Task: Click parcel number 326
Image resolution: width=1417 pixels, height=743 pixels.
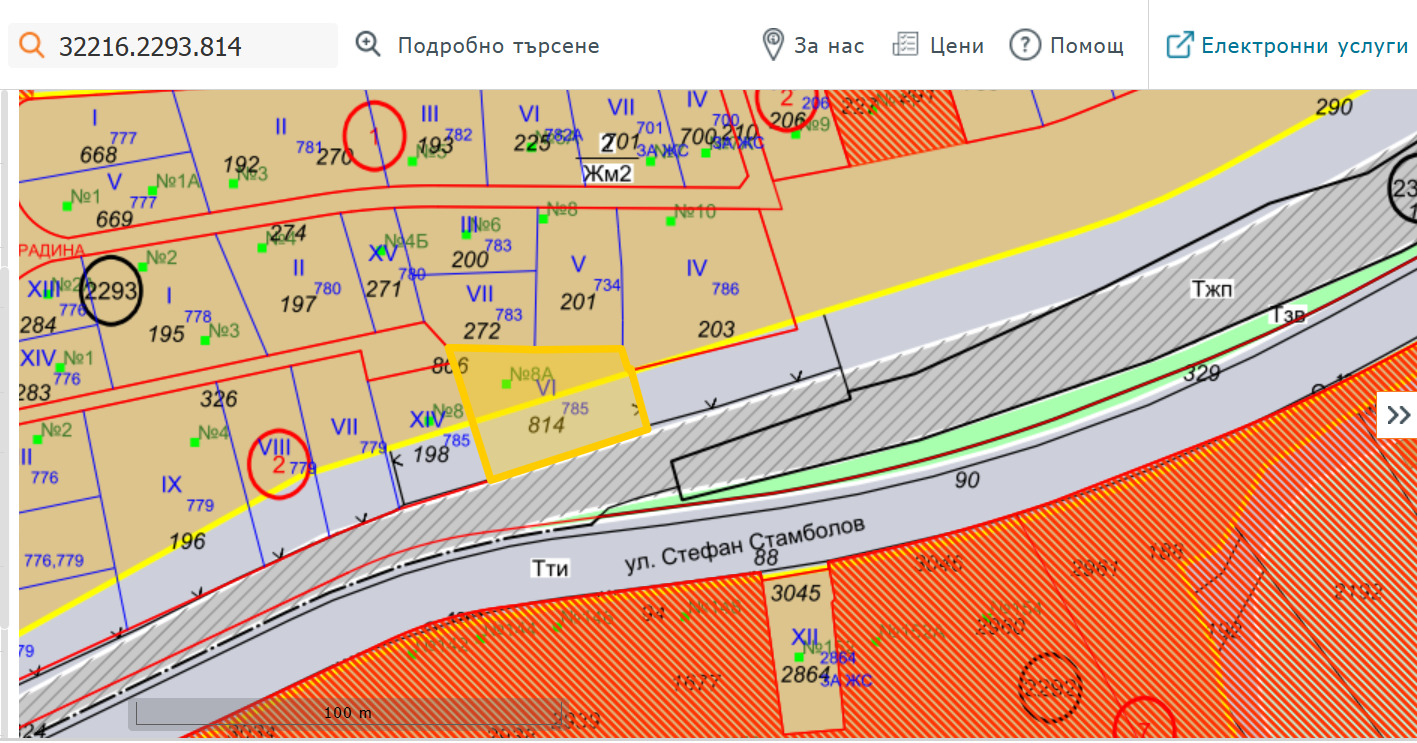Action: point(218,400)
